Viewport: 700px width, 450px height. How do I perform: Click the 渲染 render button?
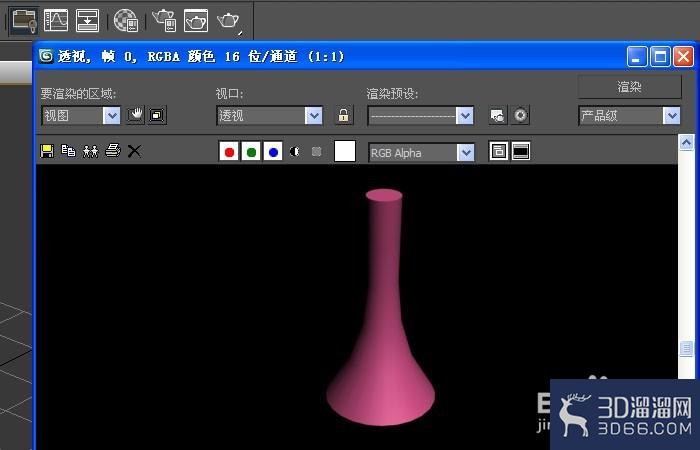pos(629,87)
